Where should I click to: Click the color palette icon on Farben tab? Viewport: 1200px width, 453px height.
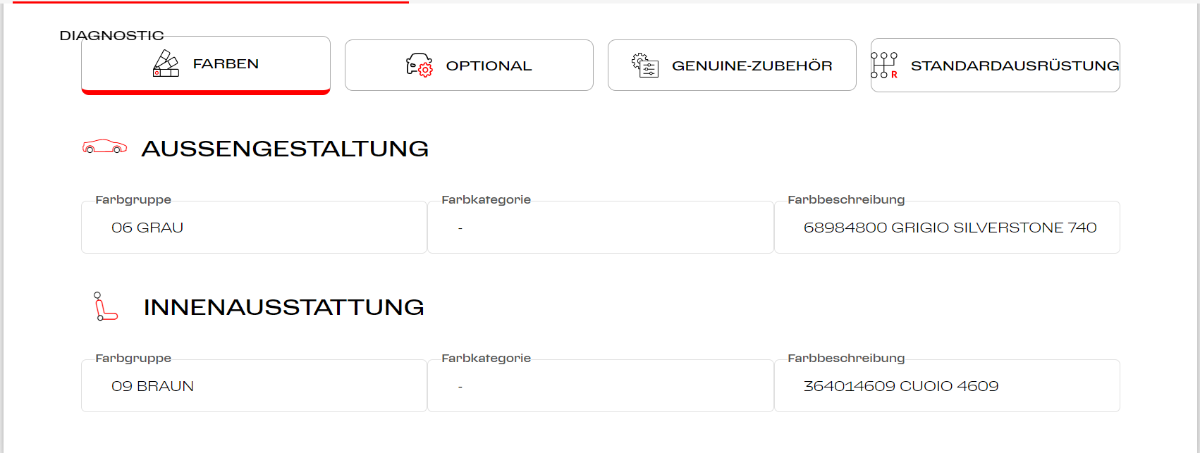(165, 64)
